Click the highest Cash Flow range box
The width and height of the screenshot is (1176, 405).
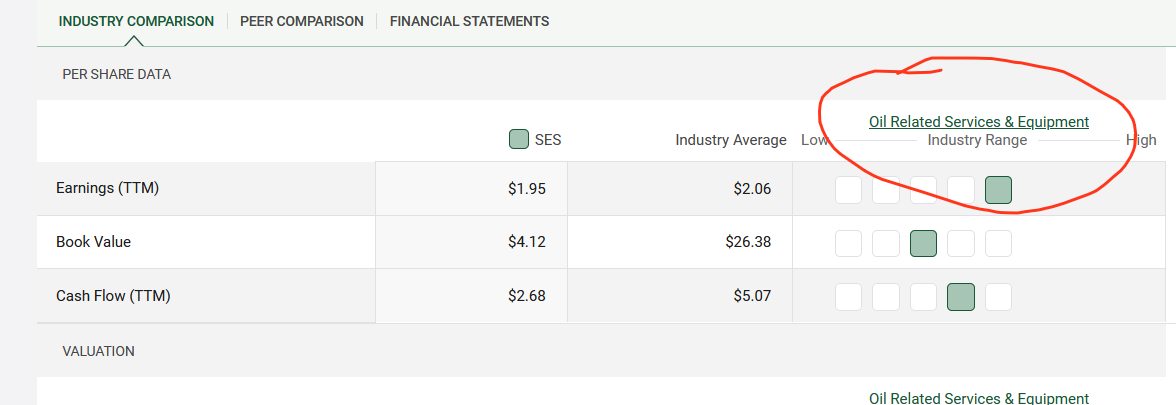[998, 297]
